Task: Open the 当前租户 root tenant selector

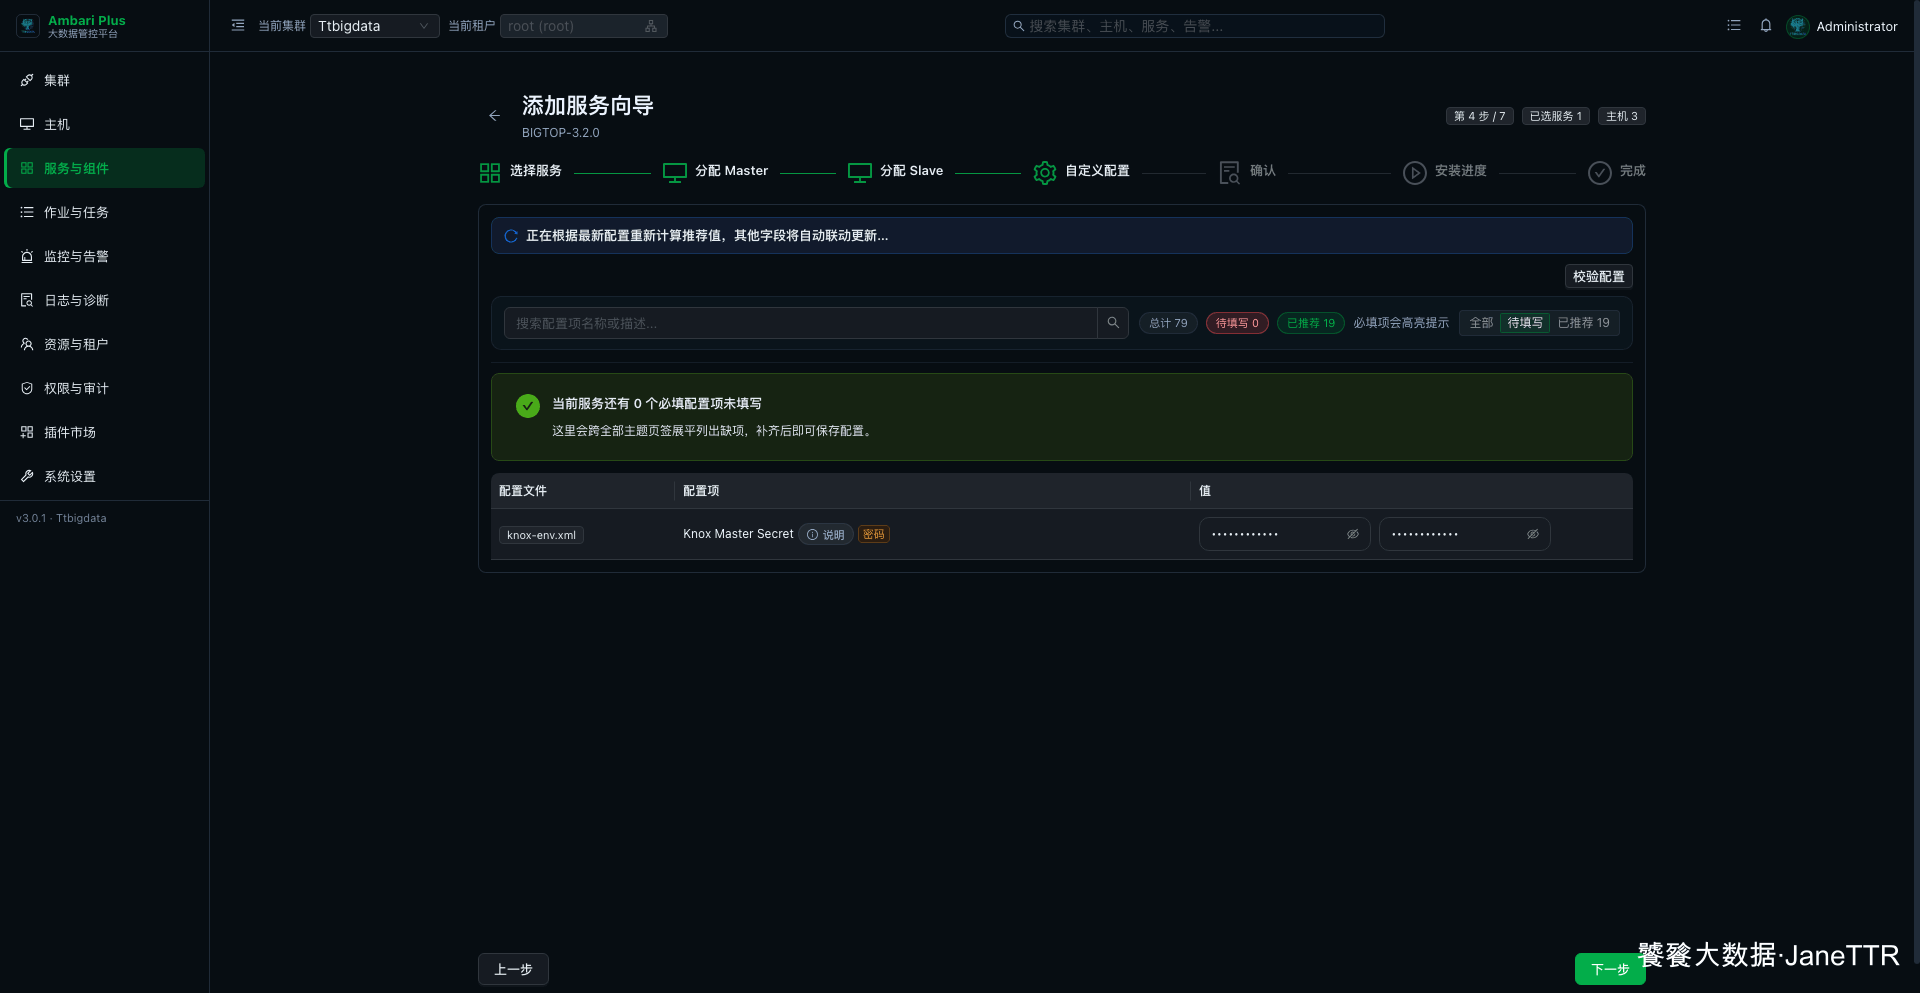Action: pos(583,26)
